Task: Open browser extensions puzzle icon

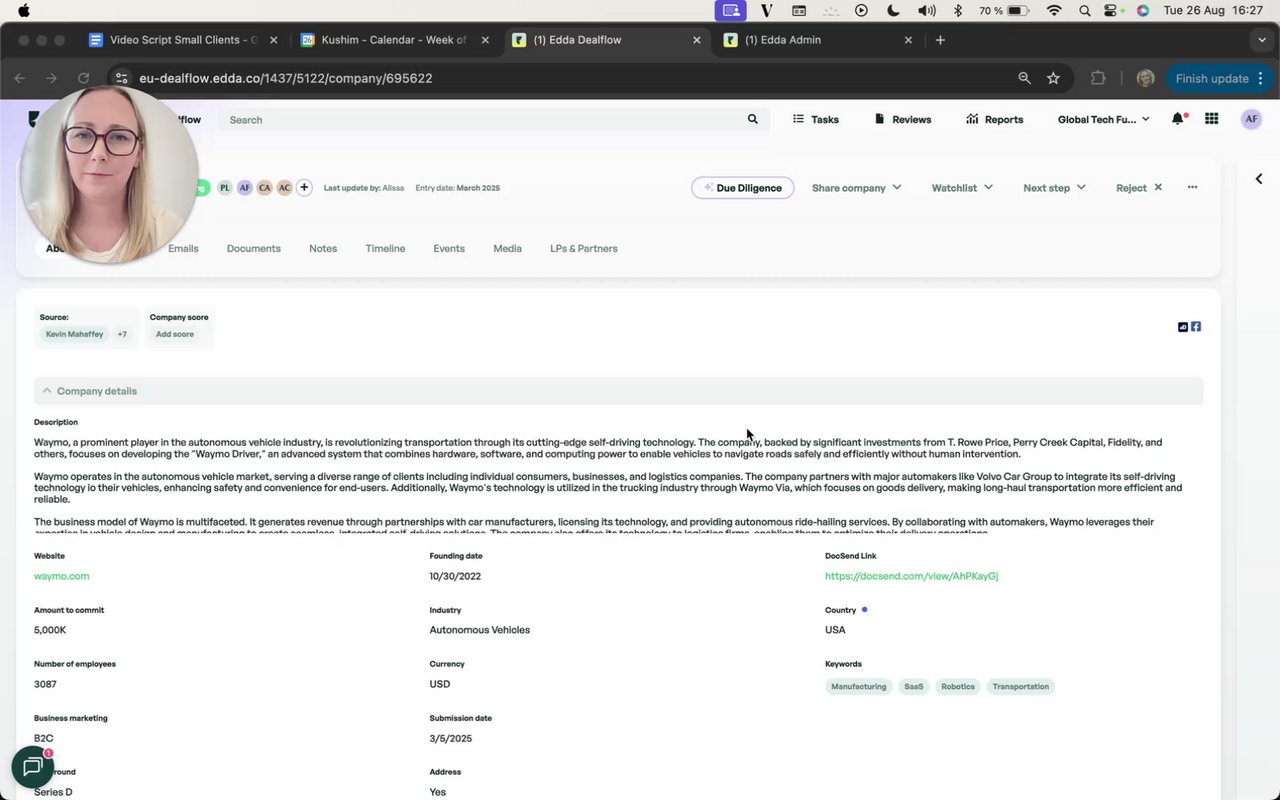Action: pos(1098,78)
